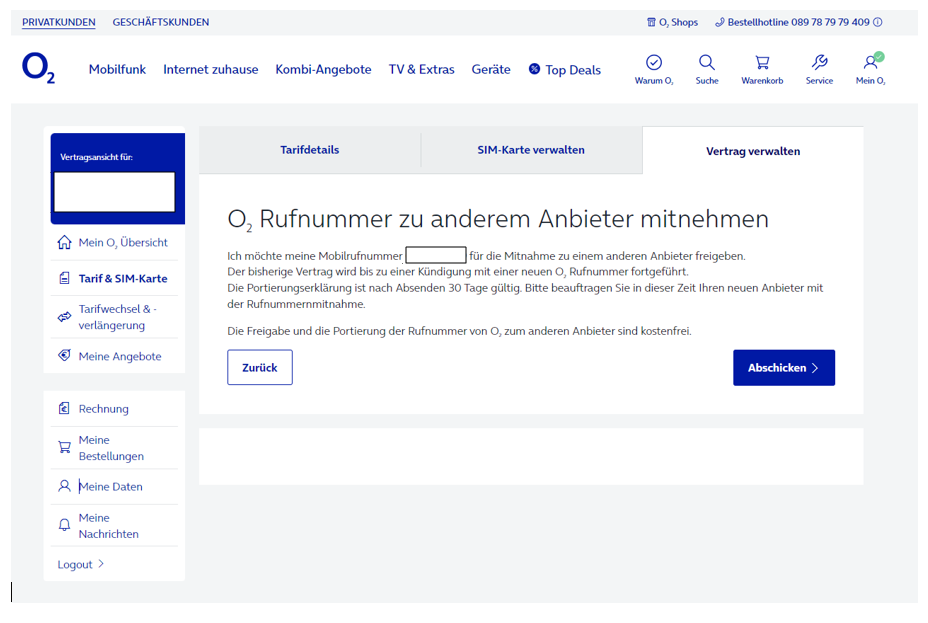This screenshot has width=928, height=623.
Task: Open the Warenkorb cart icon
Action: [x=762, y=63]
